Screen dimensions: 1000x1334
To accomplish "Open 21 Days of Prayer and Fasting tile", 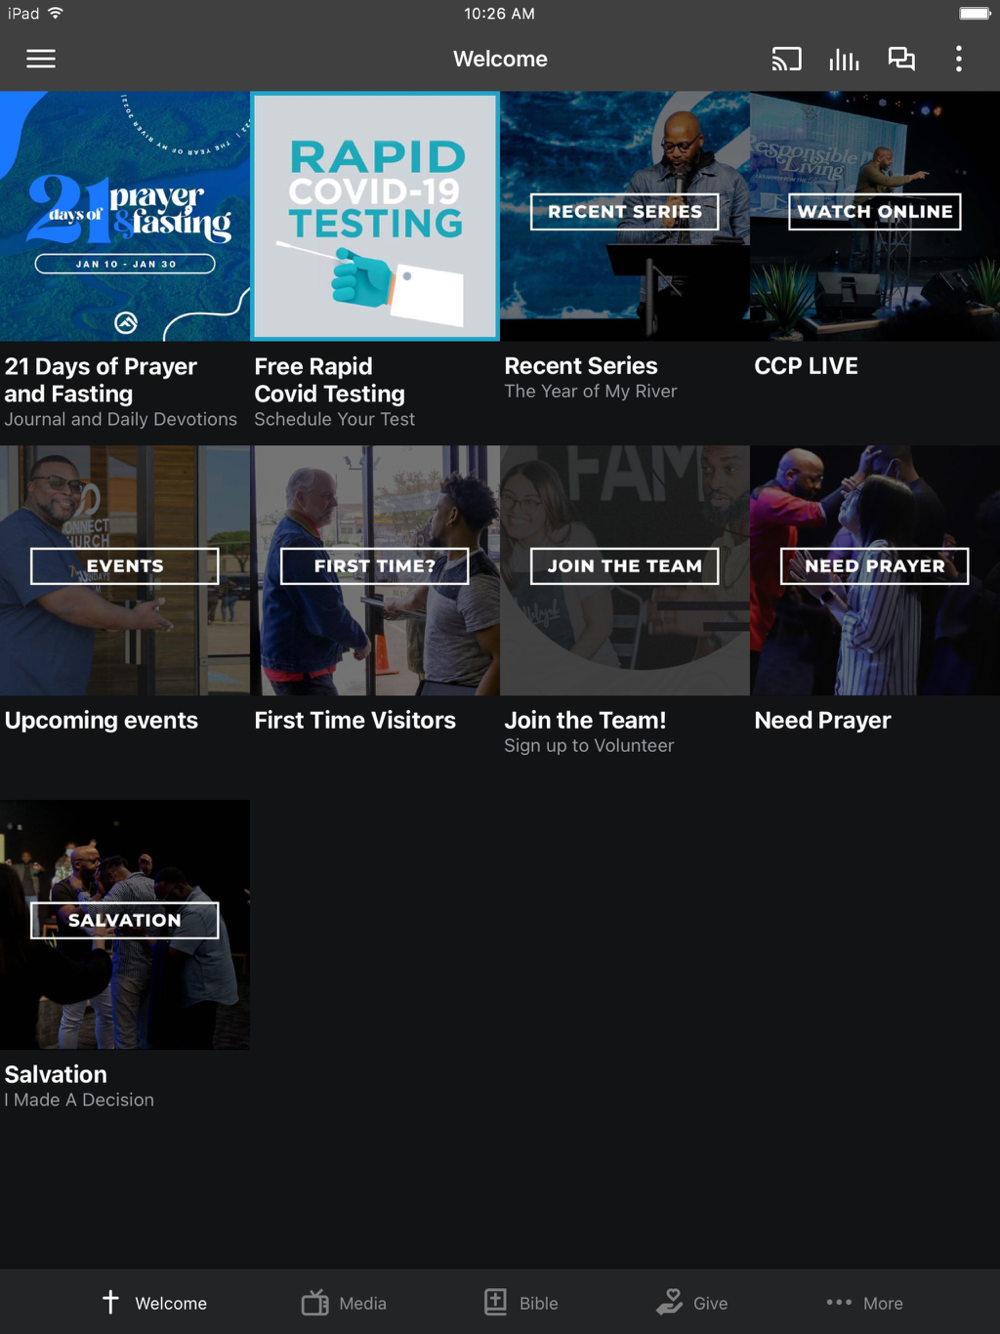I will pos(125,216).
